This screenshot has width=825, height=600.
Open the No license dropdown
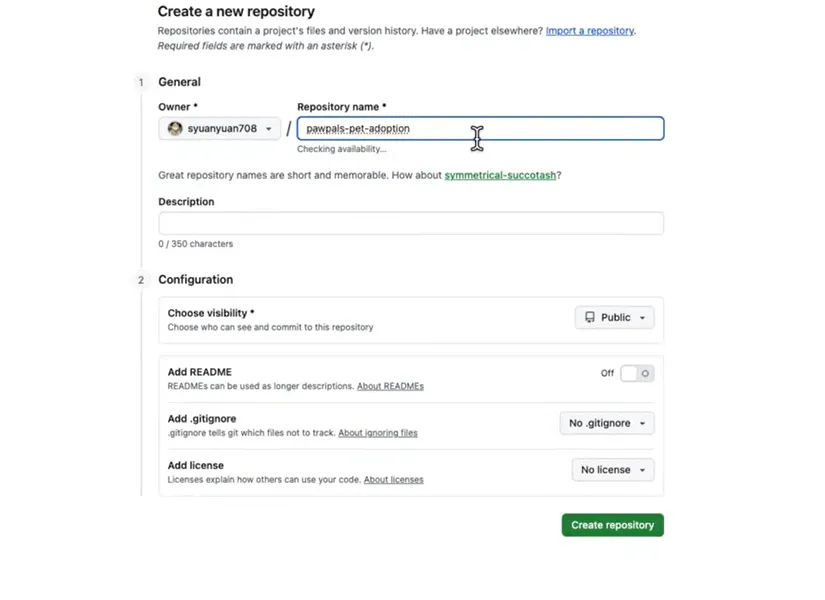612,470
